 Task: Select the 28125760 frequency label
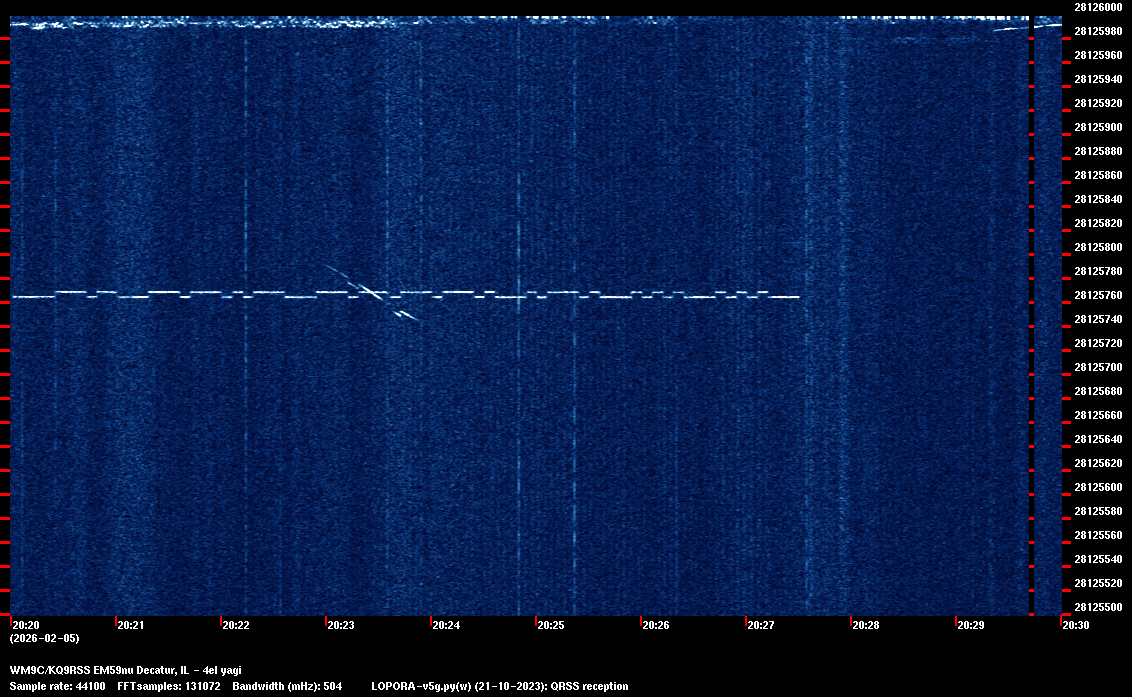coord(1098,295)
